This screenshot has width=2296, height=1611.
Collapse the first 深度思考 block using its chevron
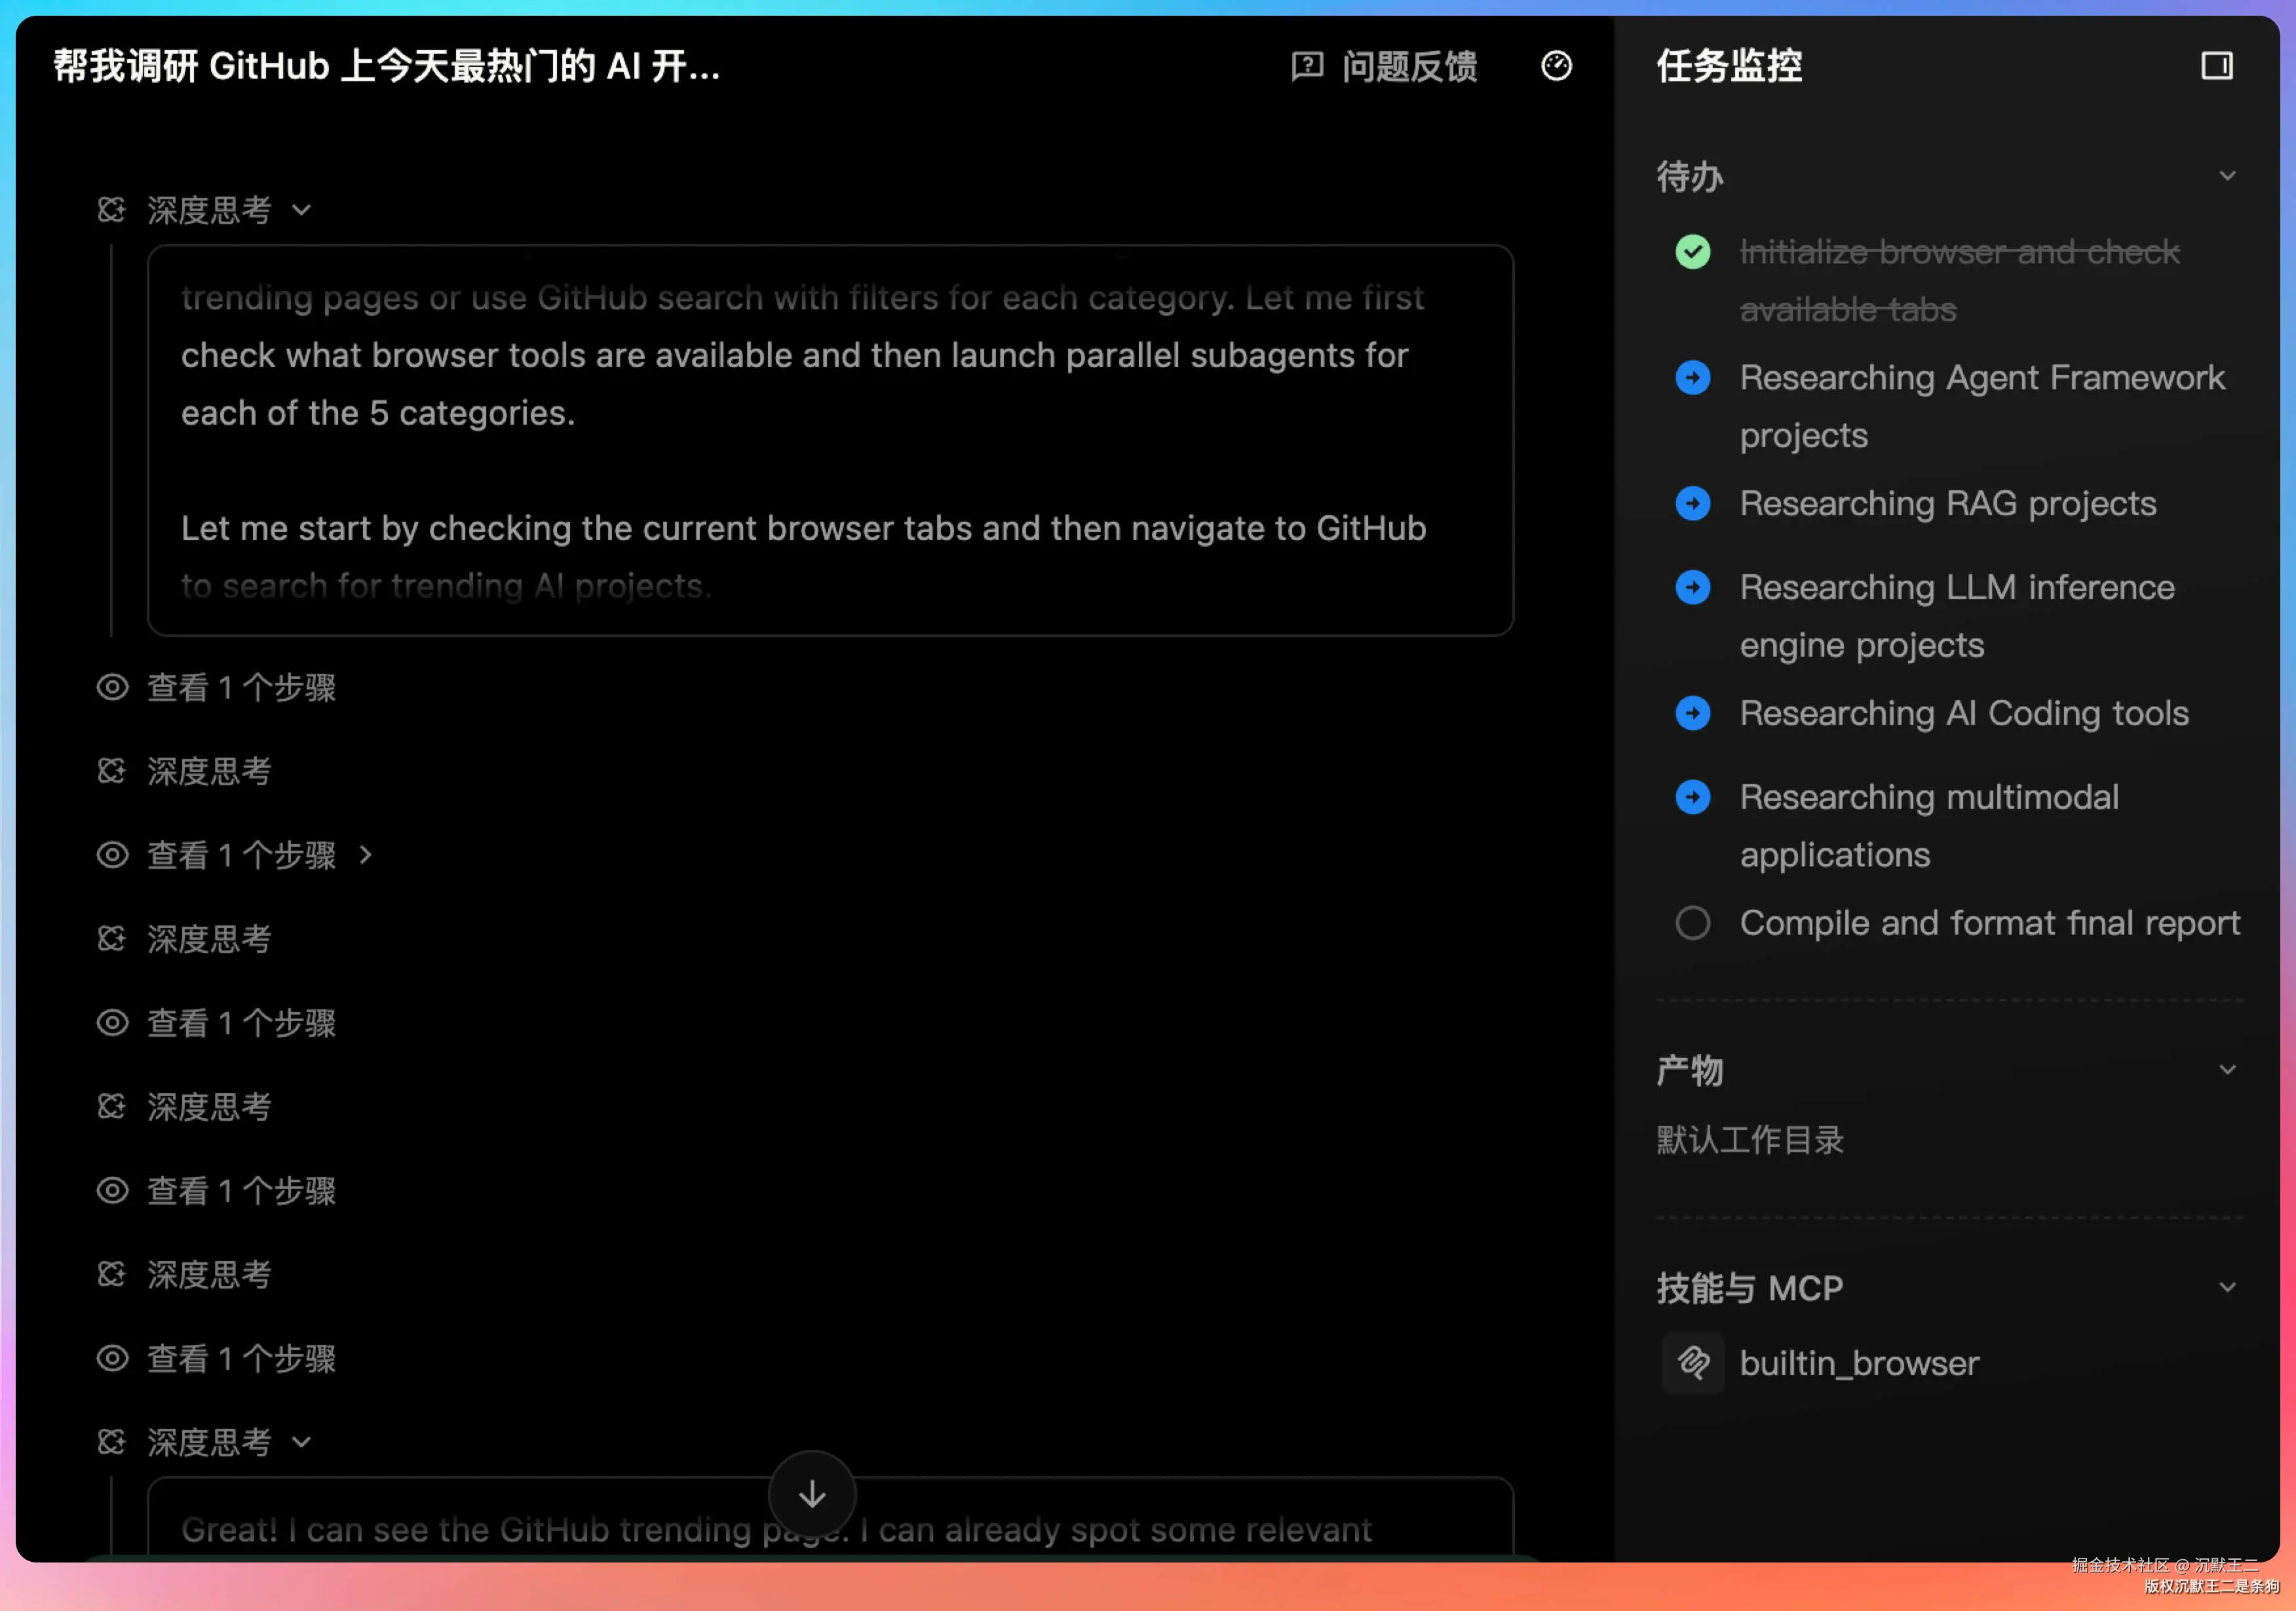tap(302, 210)
